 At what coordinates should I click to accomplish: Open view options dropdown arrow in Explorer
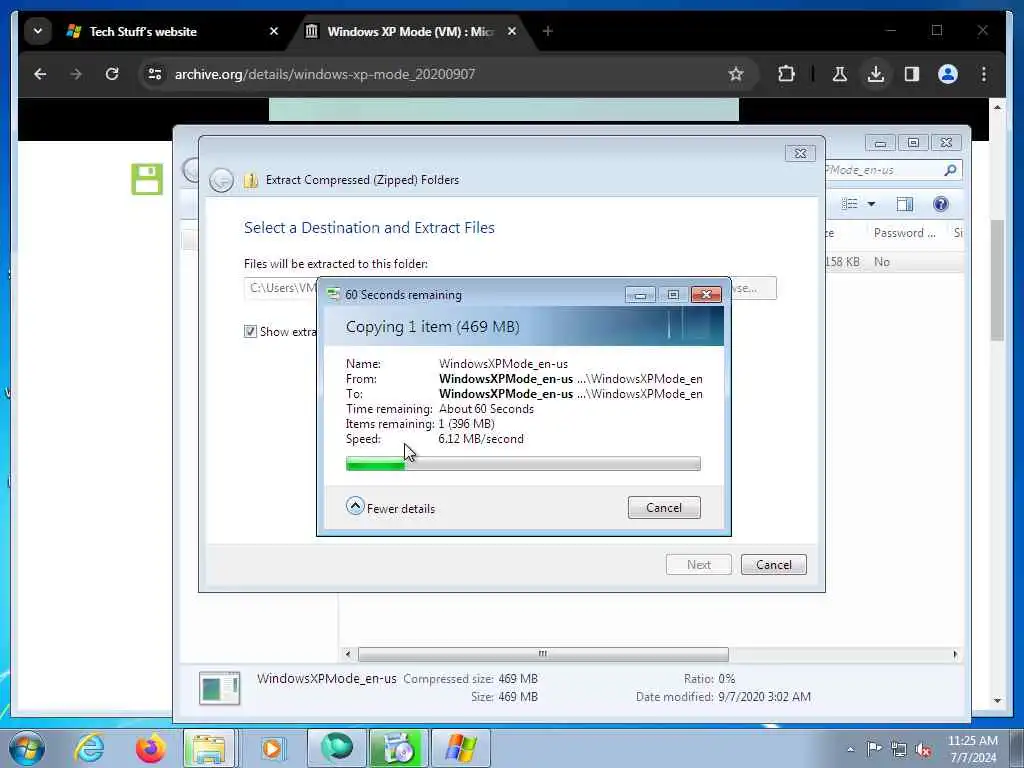tap(871, 204)
